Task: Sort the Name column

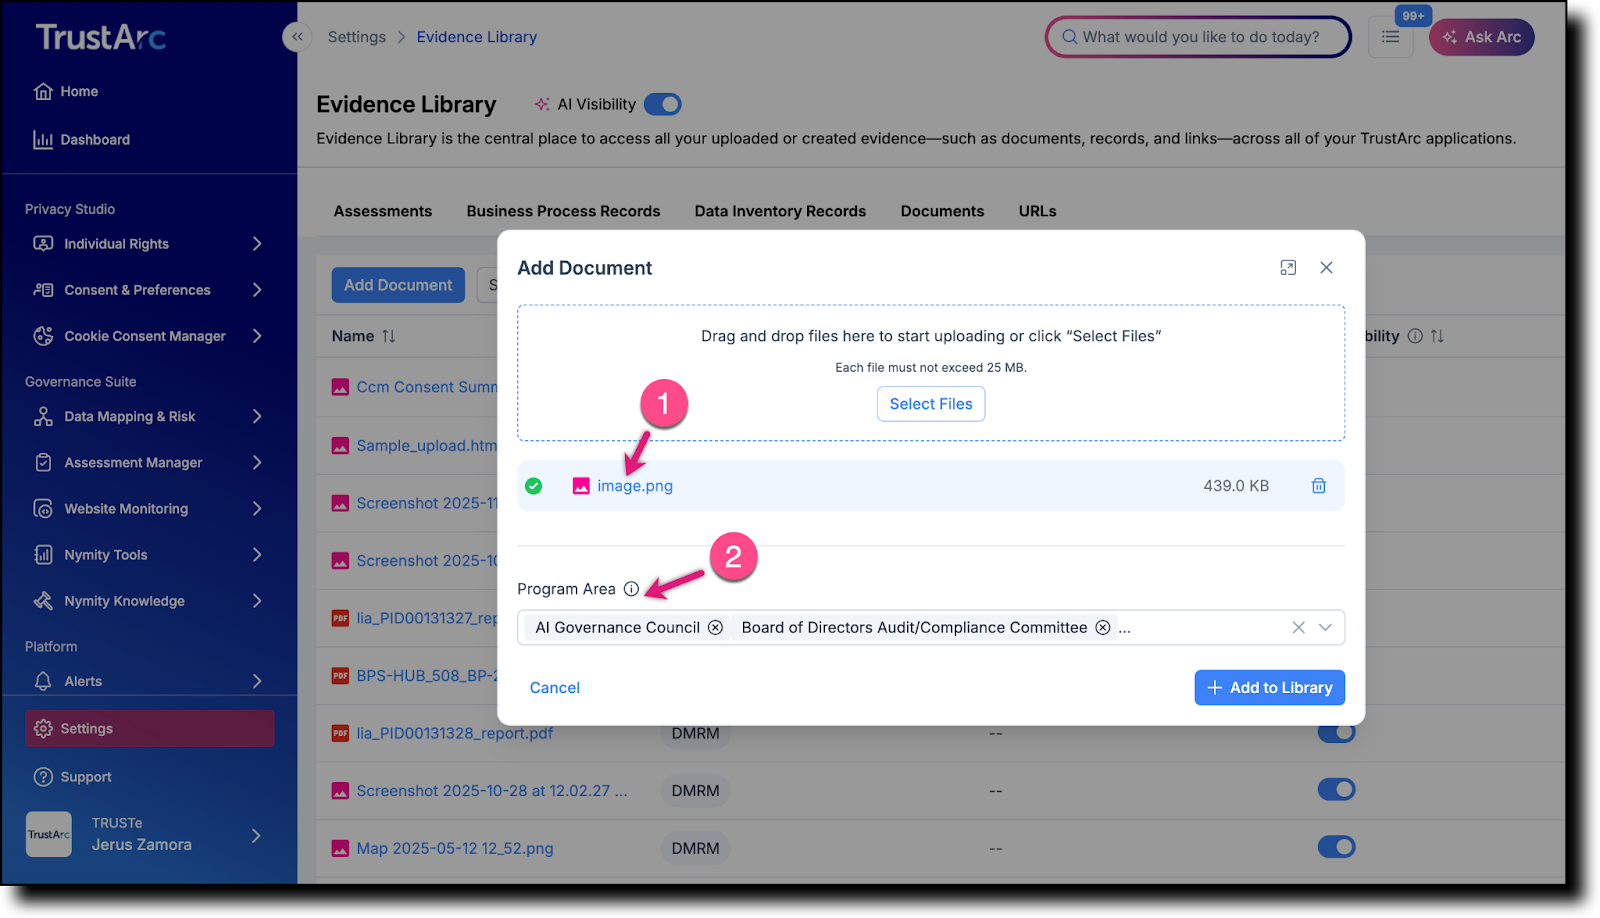Action: pos(389,337)
